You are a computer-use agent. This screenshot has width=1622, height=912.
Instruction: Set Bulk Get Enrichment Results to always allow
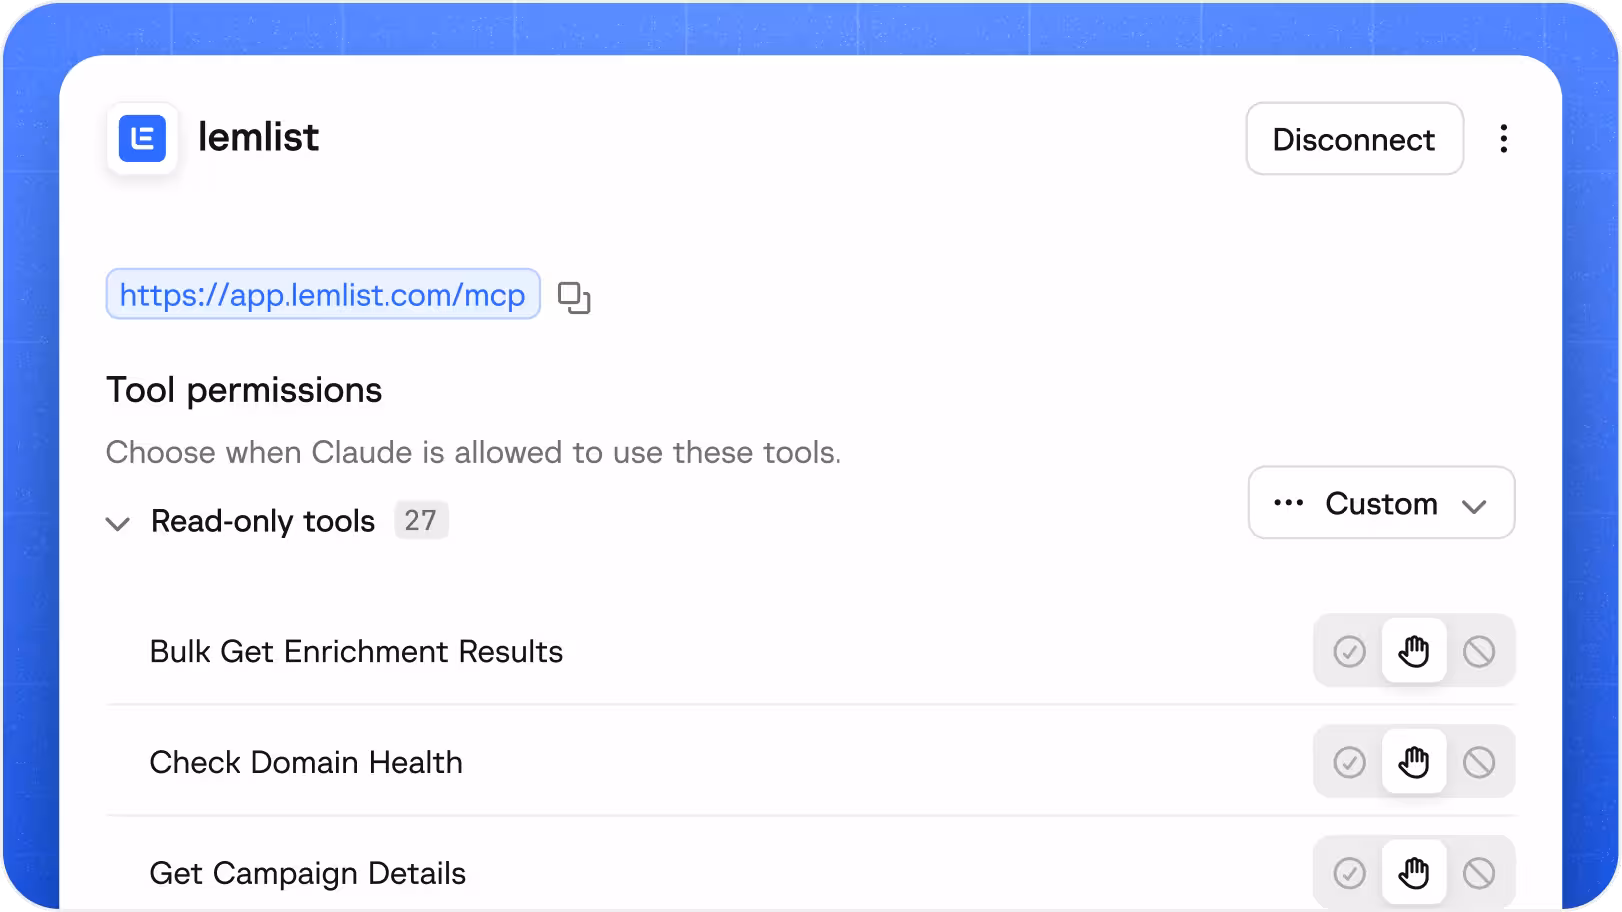pyautogui.click(x=1349, y=652)
